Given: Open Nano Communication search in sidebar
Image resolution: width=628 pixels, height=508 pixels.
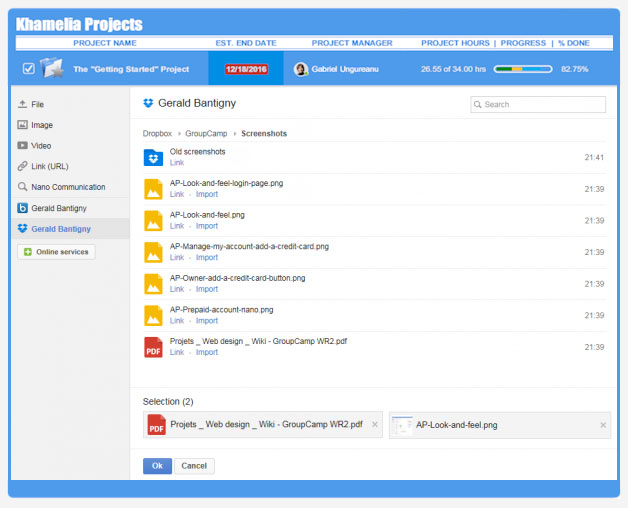Looking at the screenshot, I should (x=70, y=187).
